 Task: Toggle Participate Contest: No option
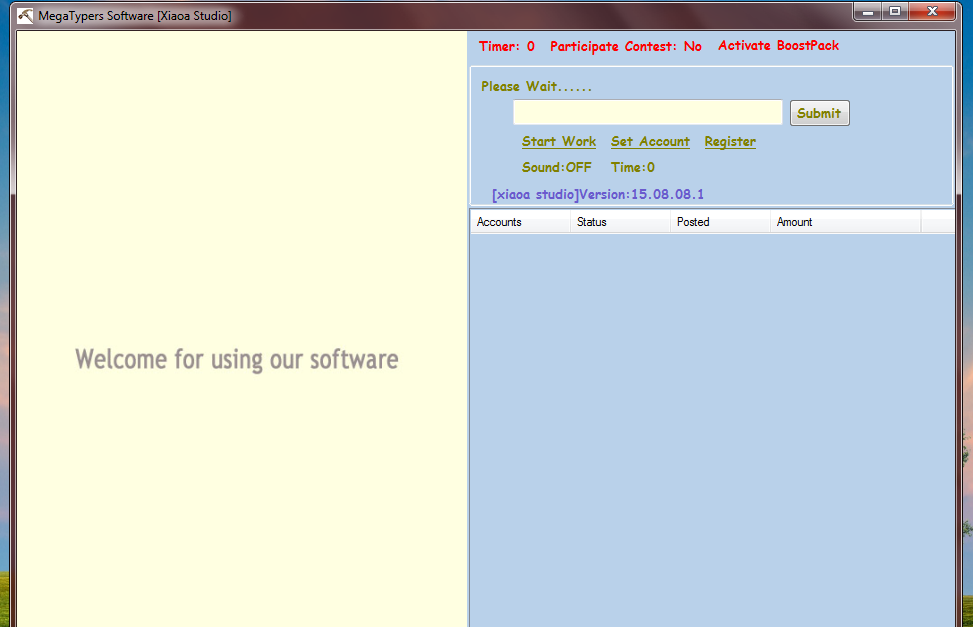[626, 47]
